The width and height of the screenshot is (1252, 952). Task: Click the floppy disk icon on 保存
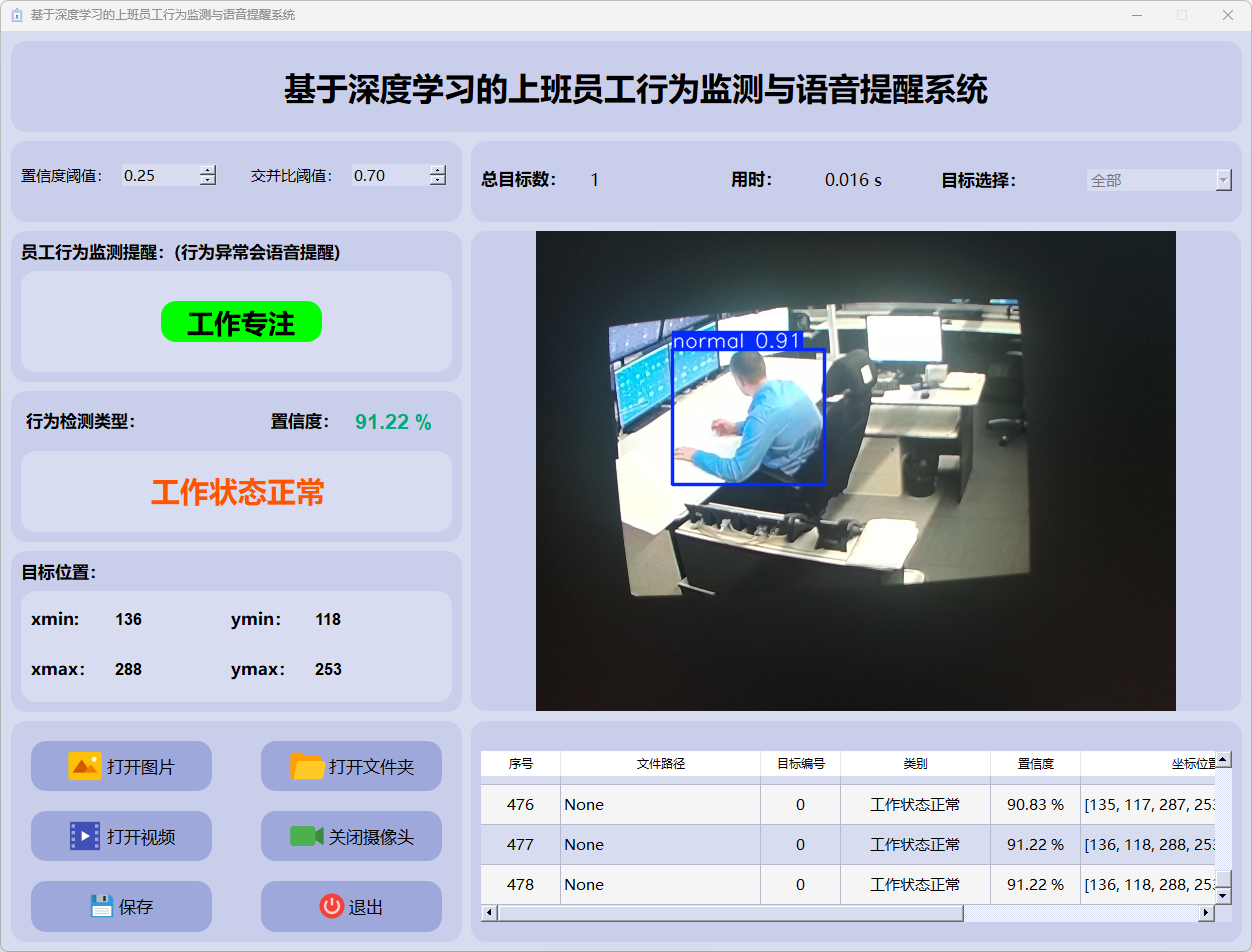coord(101,906)
